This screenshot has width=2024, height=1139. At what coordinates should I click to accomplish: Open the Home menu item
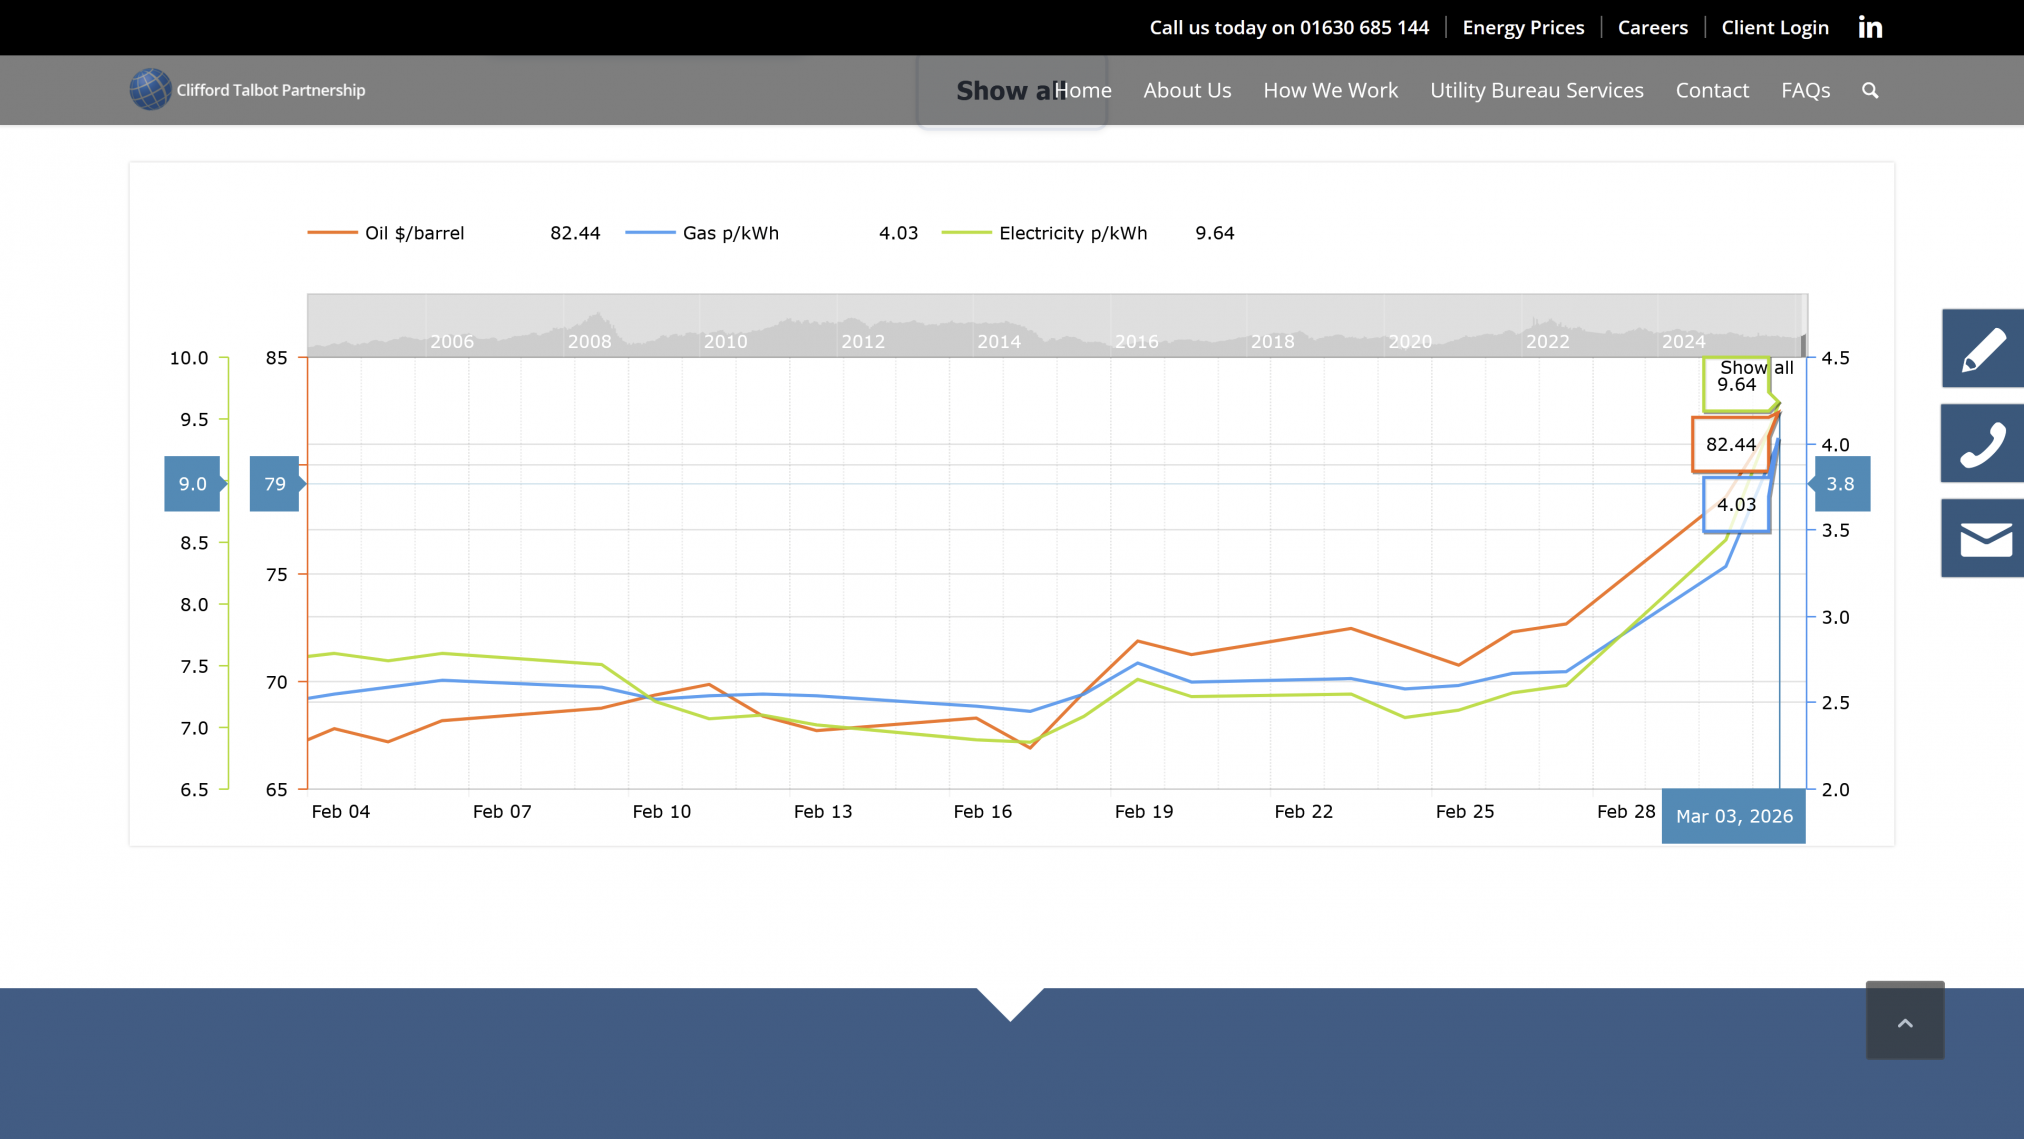pos(1083,90)
